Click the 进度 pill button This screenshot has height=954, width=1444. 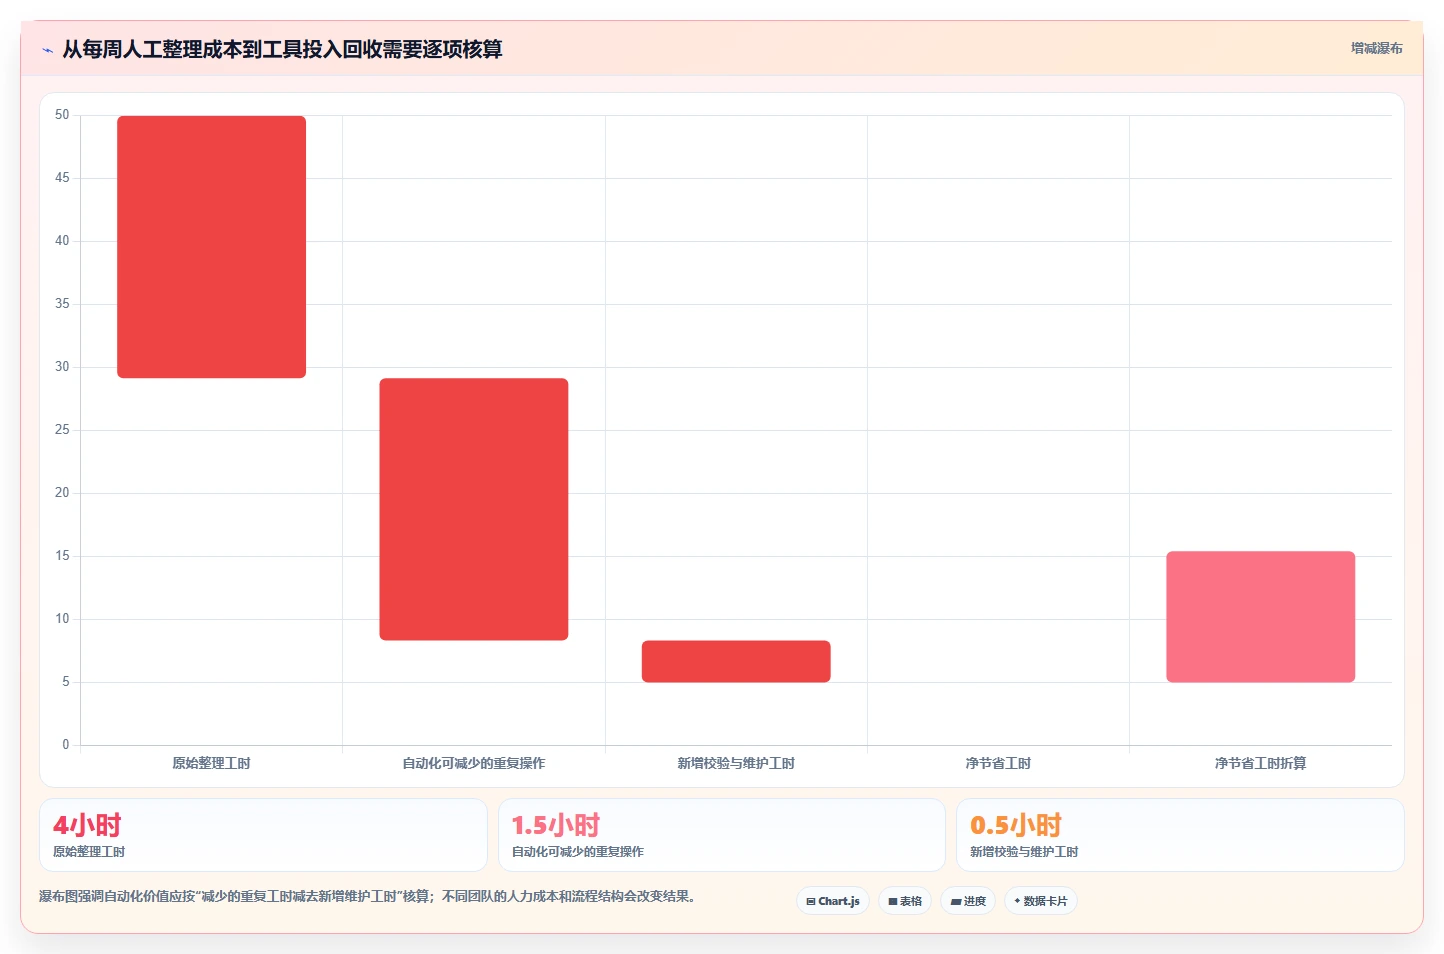[968, 901]
